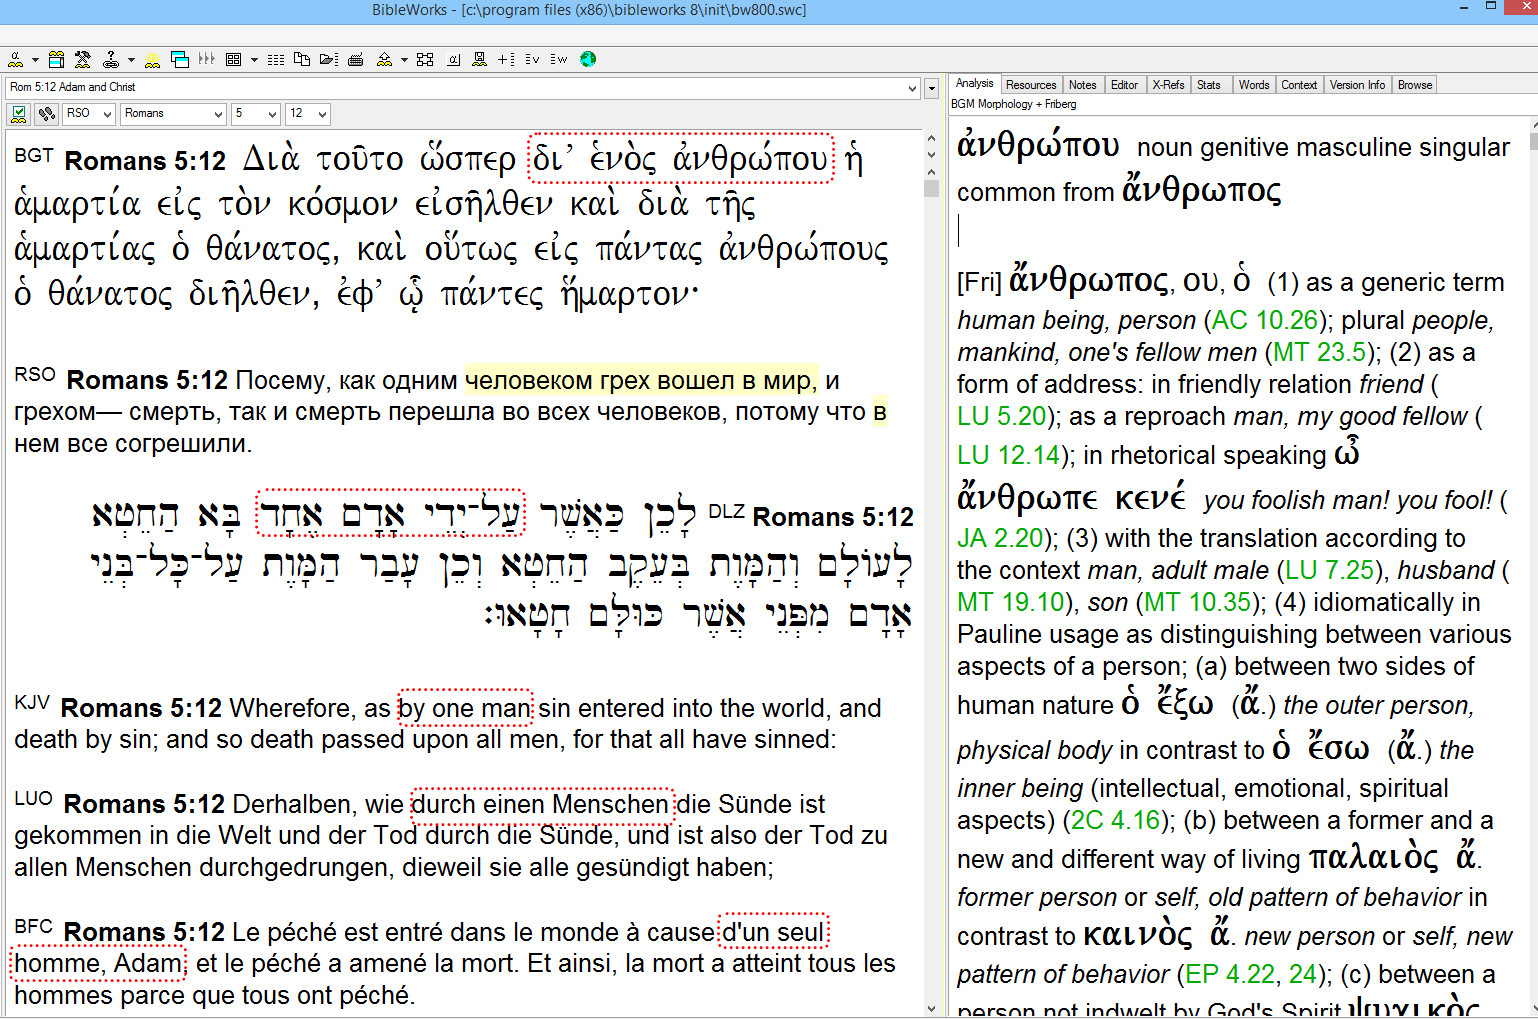Expand the arrow beside the export icon
1538x1019 pixels.
tap(404, 60)
